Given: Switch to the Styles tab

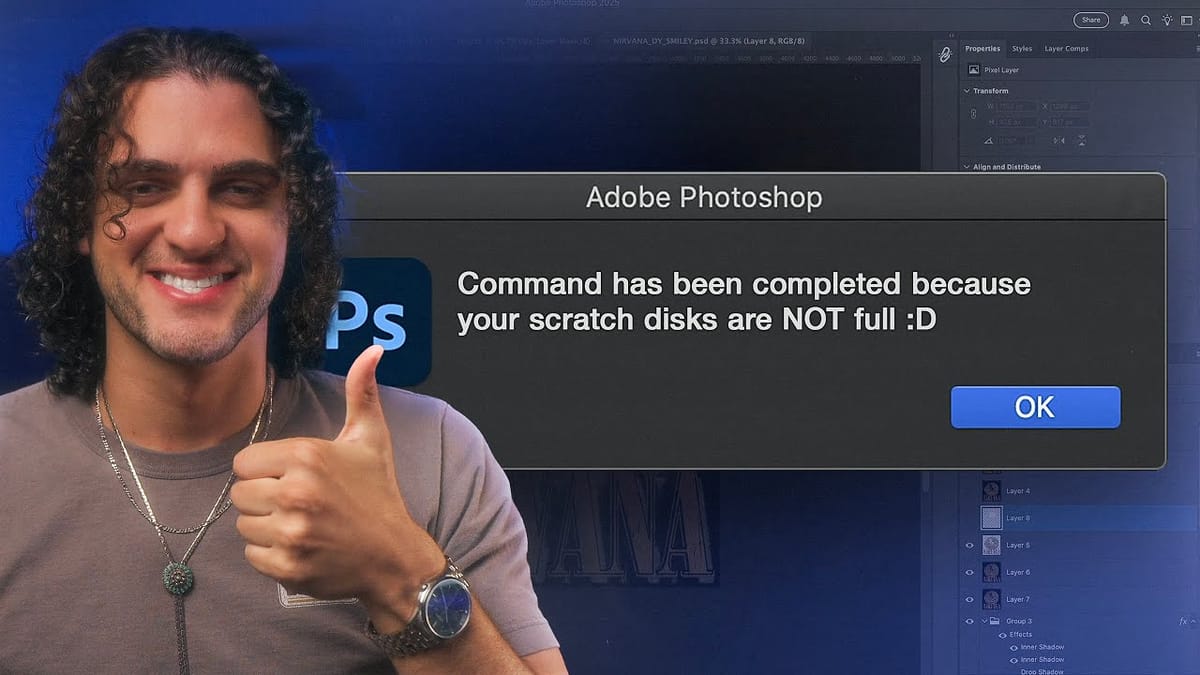Looking at the screenshot, I should point(1022,48).
